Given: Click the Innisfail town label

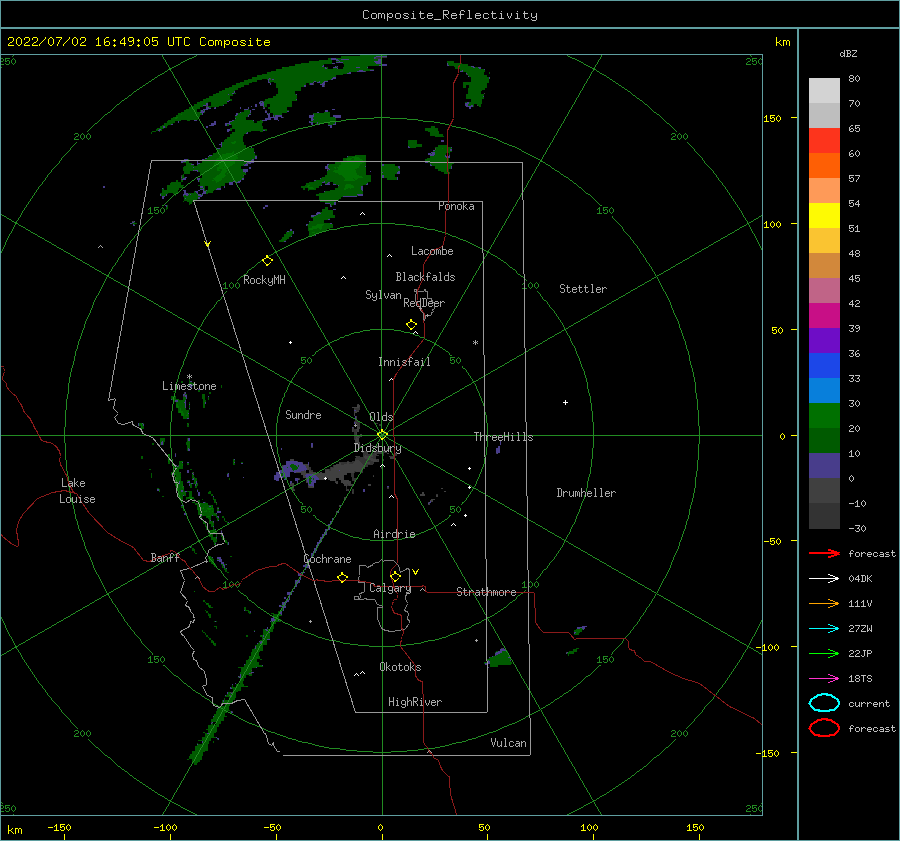Looking at the screenshot, I should pos(404,362).
